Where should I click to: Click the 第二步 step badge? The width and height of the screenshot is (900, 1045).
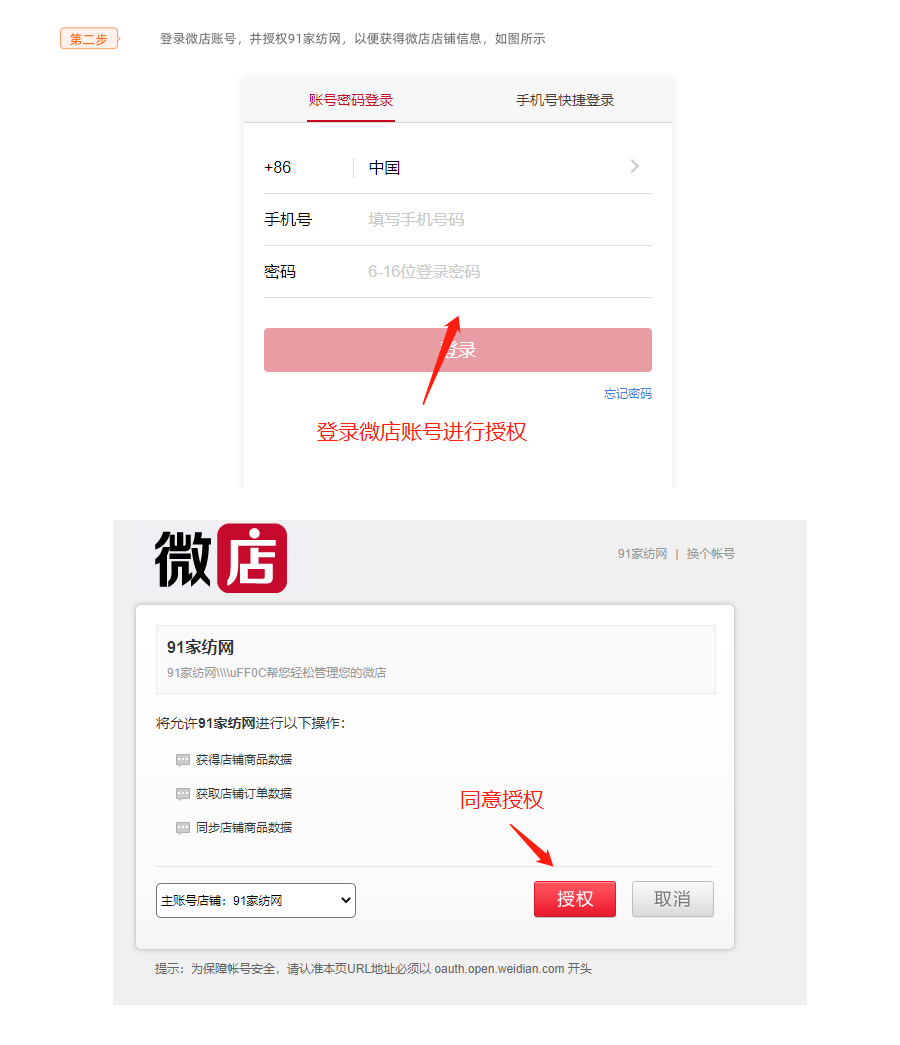[89, 39]
